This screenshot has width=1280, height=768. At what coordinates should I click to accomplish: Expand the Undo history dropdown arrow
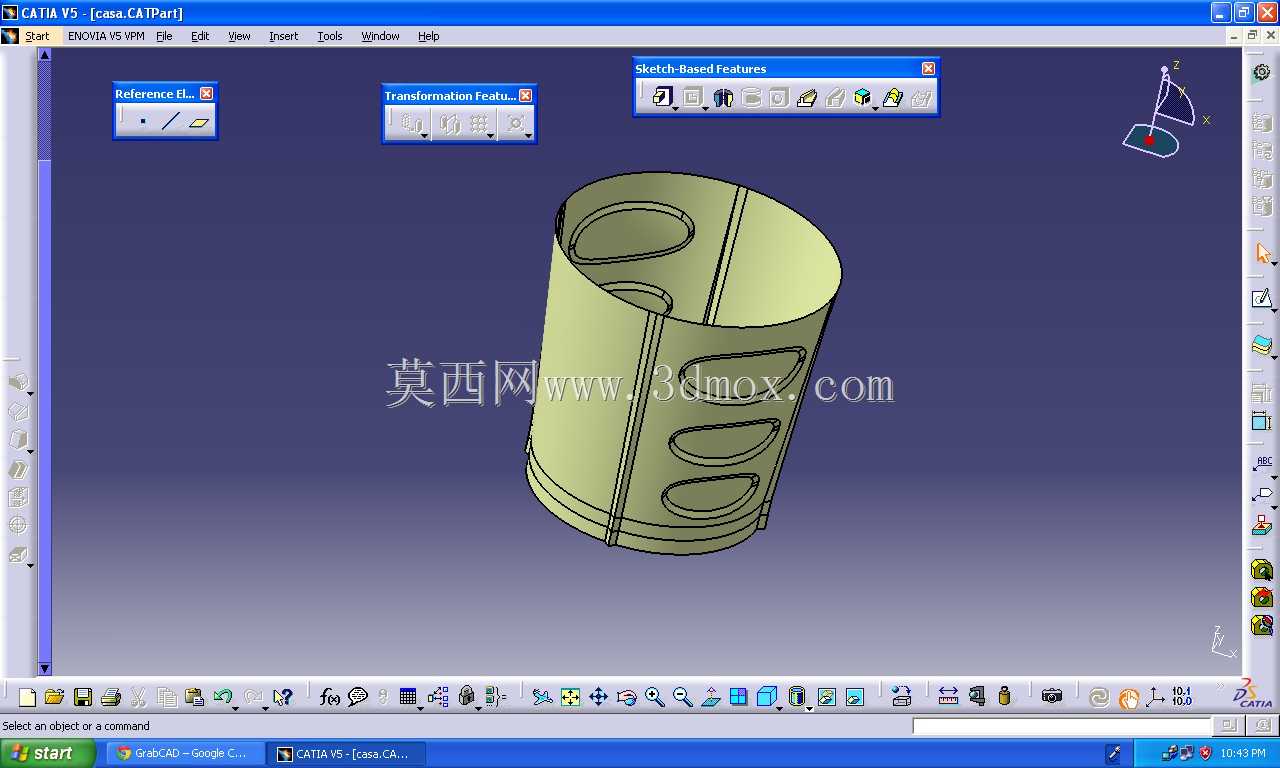tap(235, 707)
